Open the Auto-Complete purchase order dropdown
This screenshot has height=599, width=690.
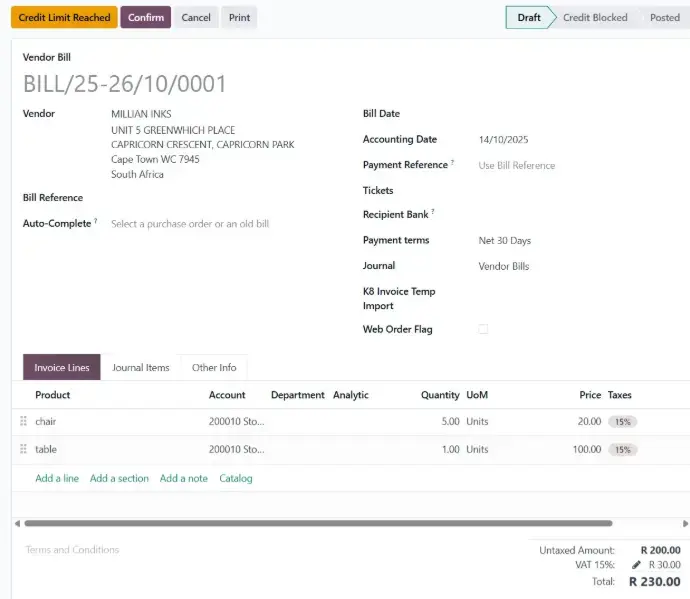190,224
